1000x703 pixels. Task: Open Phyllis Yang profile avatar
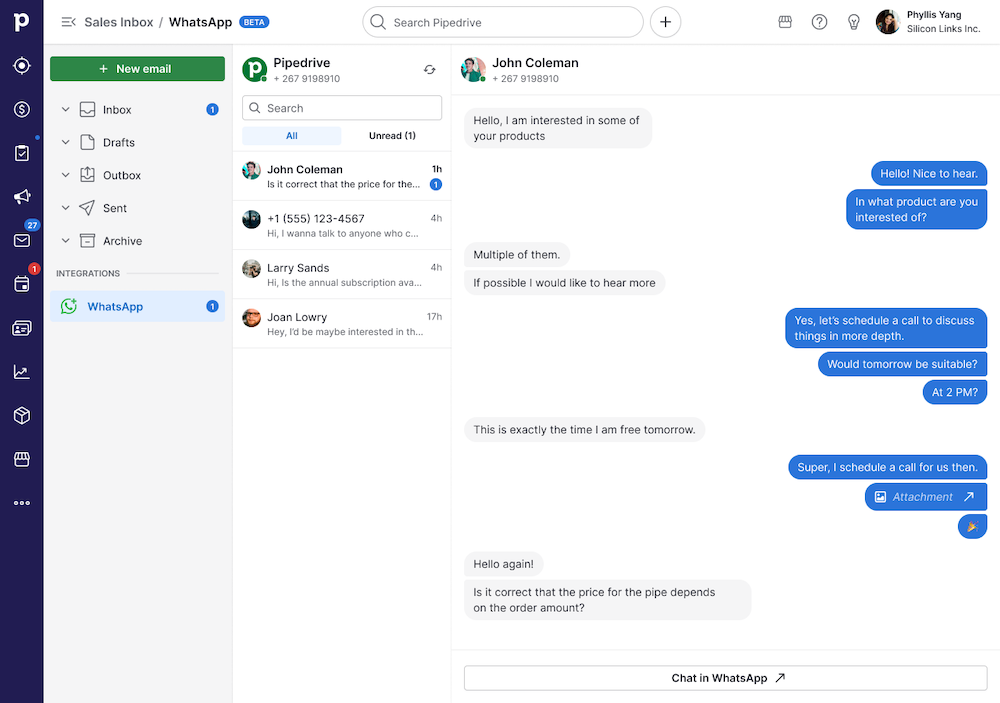tap(887, 22)
